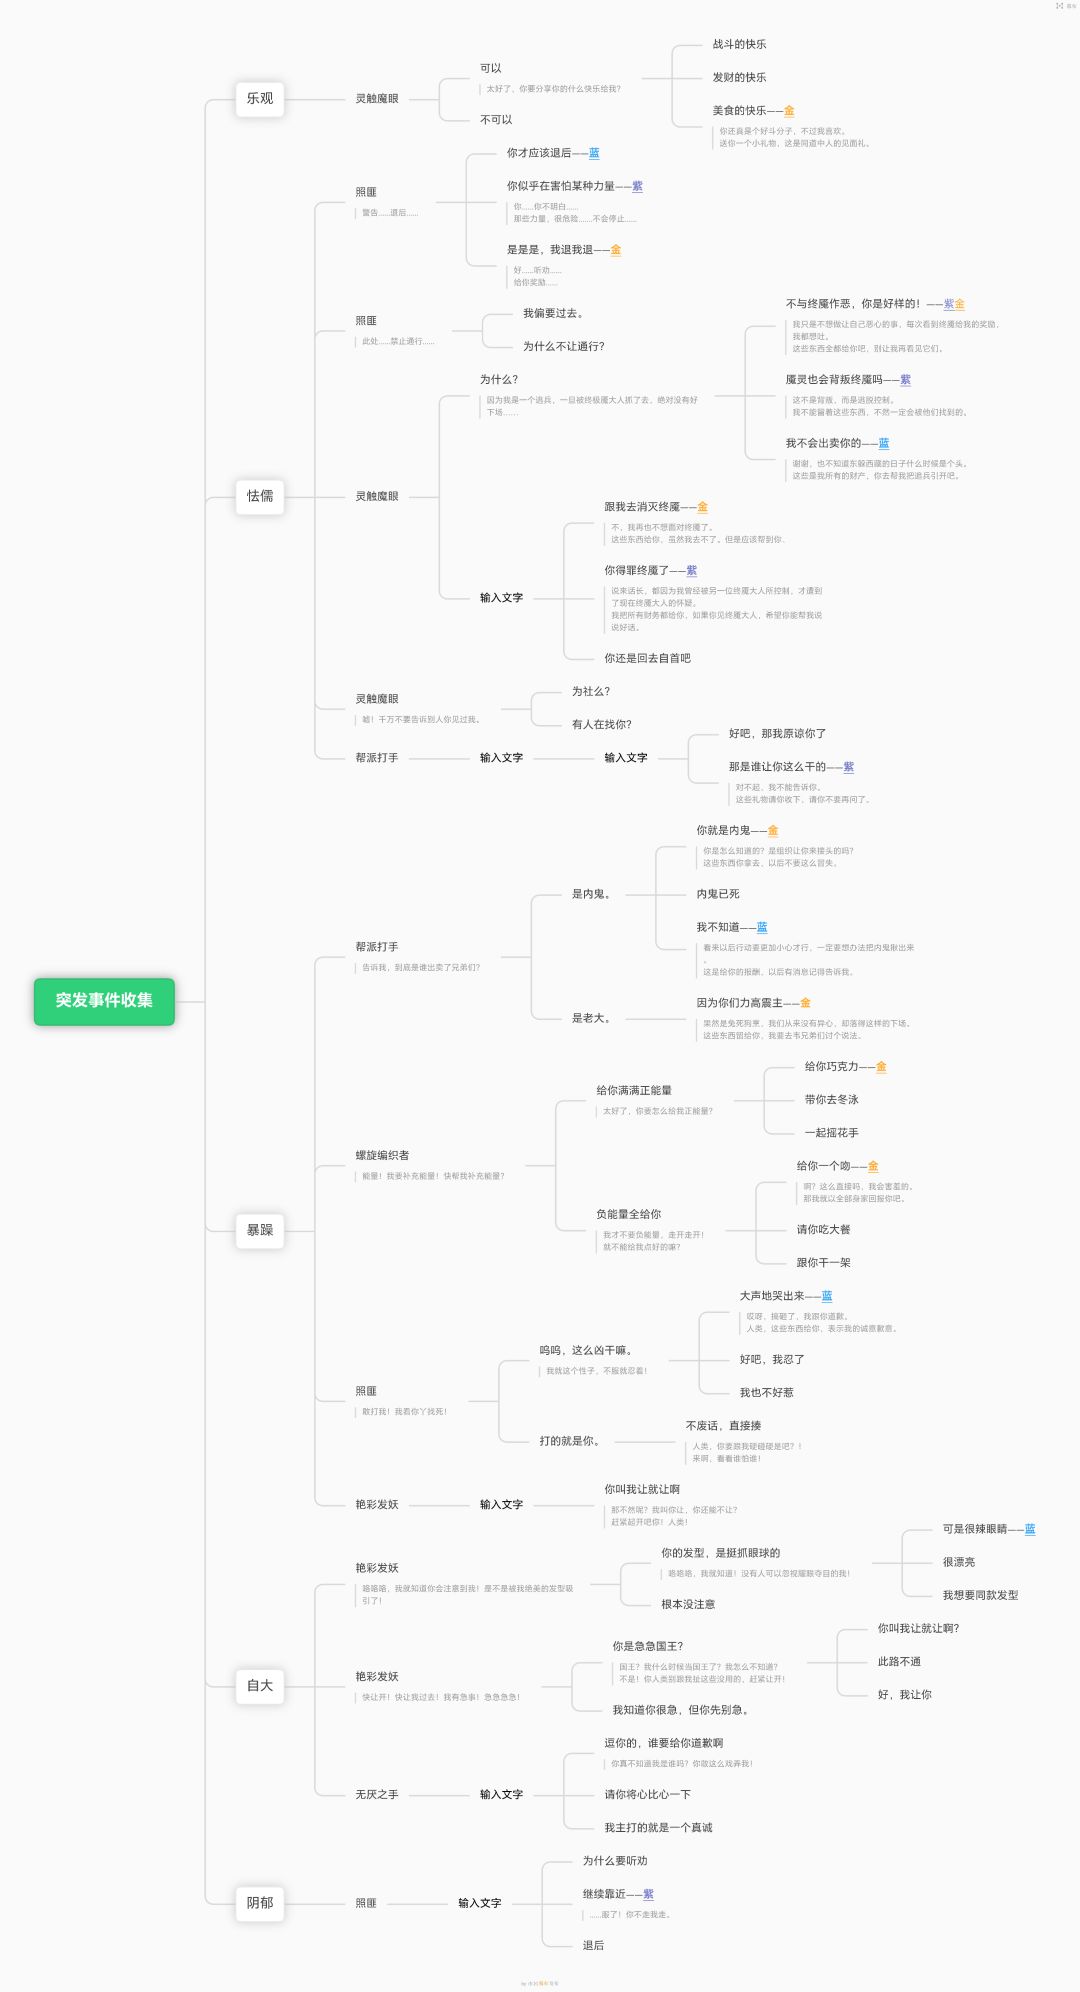The width and height of the screenshot is (1080, 1992).
Task: Select the 阴郁 branch node
Action: 260,1904
